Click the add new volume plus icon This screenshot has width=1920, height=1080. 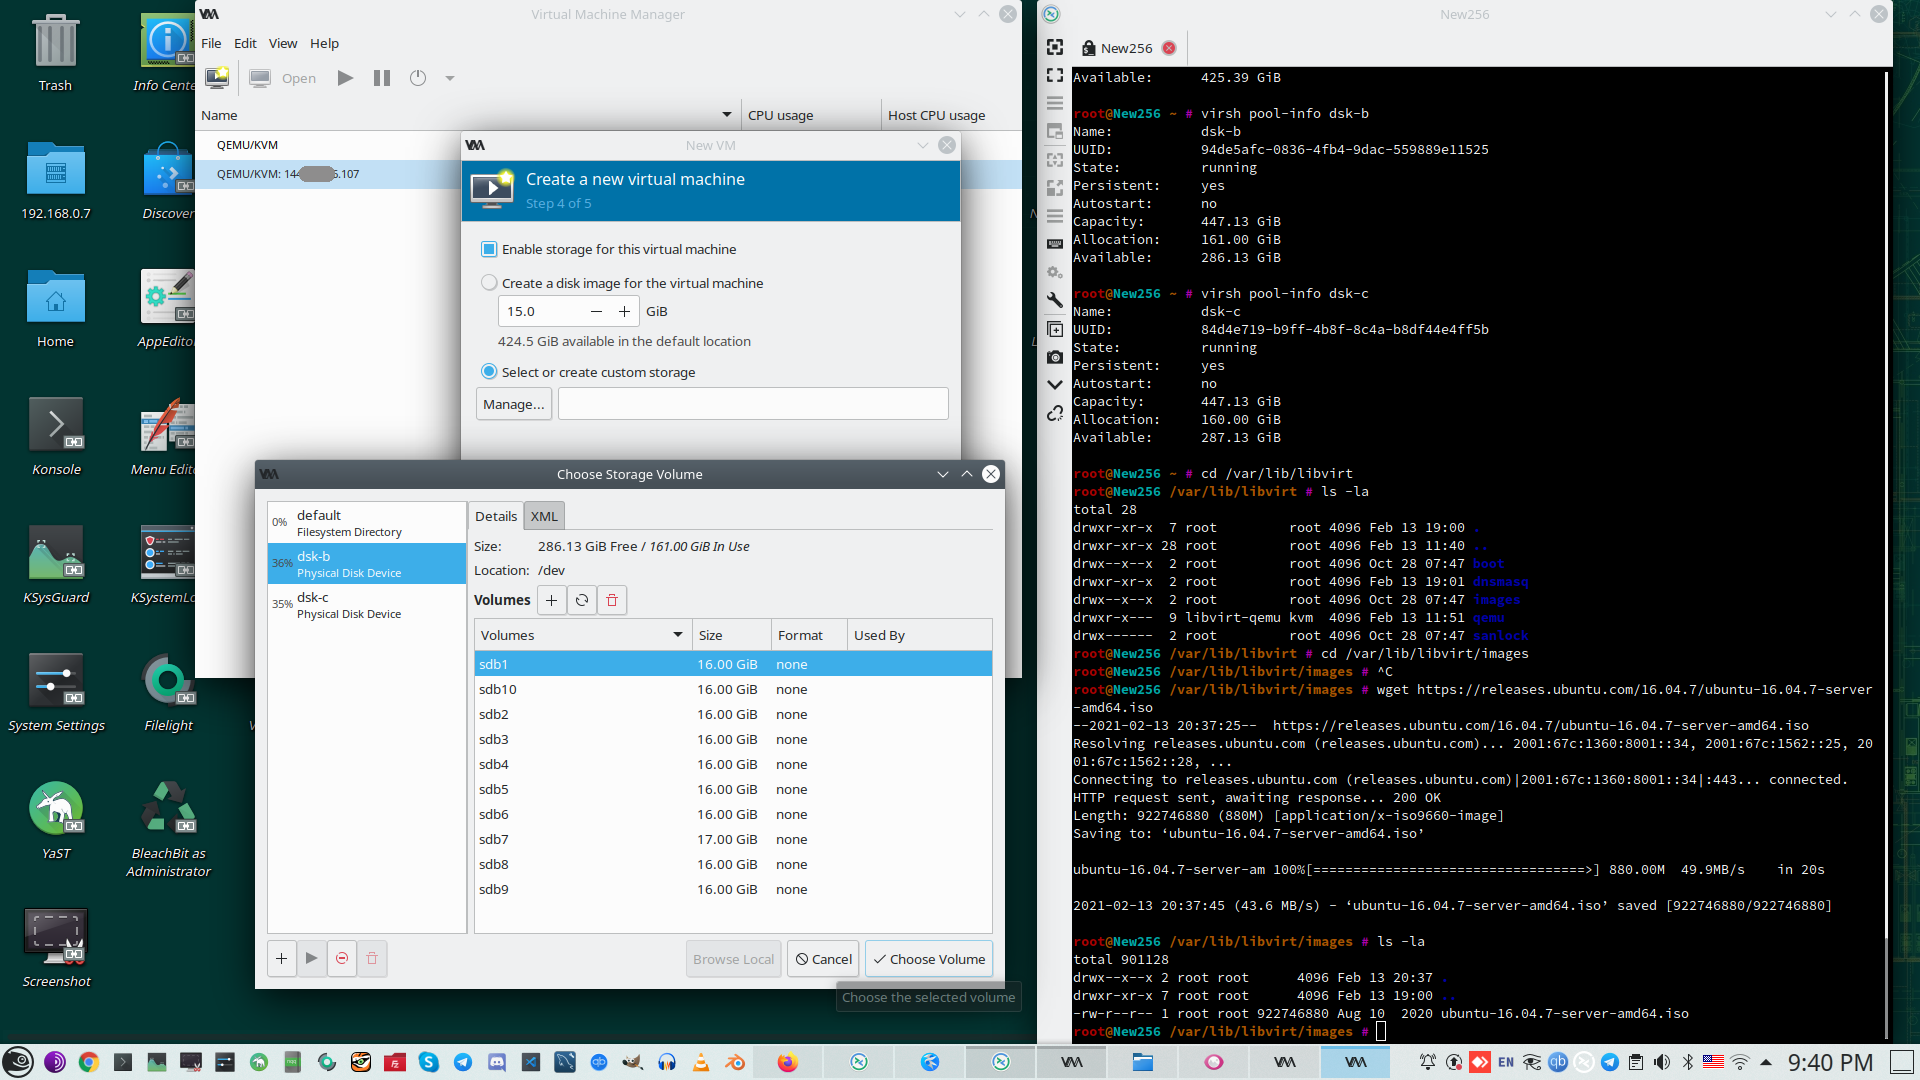(x=551, y=600)
